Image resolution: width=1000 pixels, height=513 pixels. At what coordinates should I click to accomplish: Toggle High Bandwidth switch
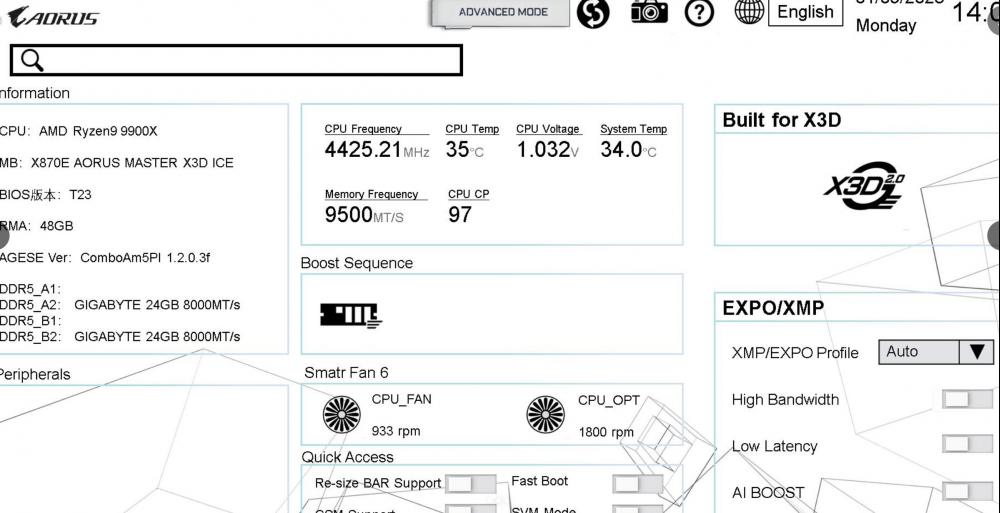[x=967, y=399]
